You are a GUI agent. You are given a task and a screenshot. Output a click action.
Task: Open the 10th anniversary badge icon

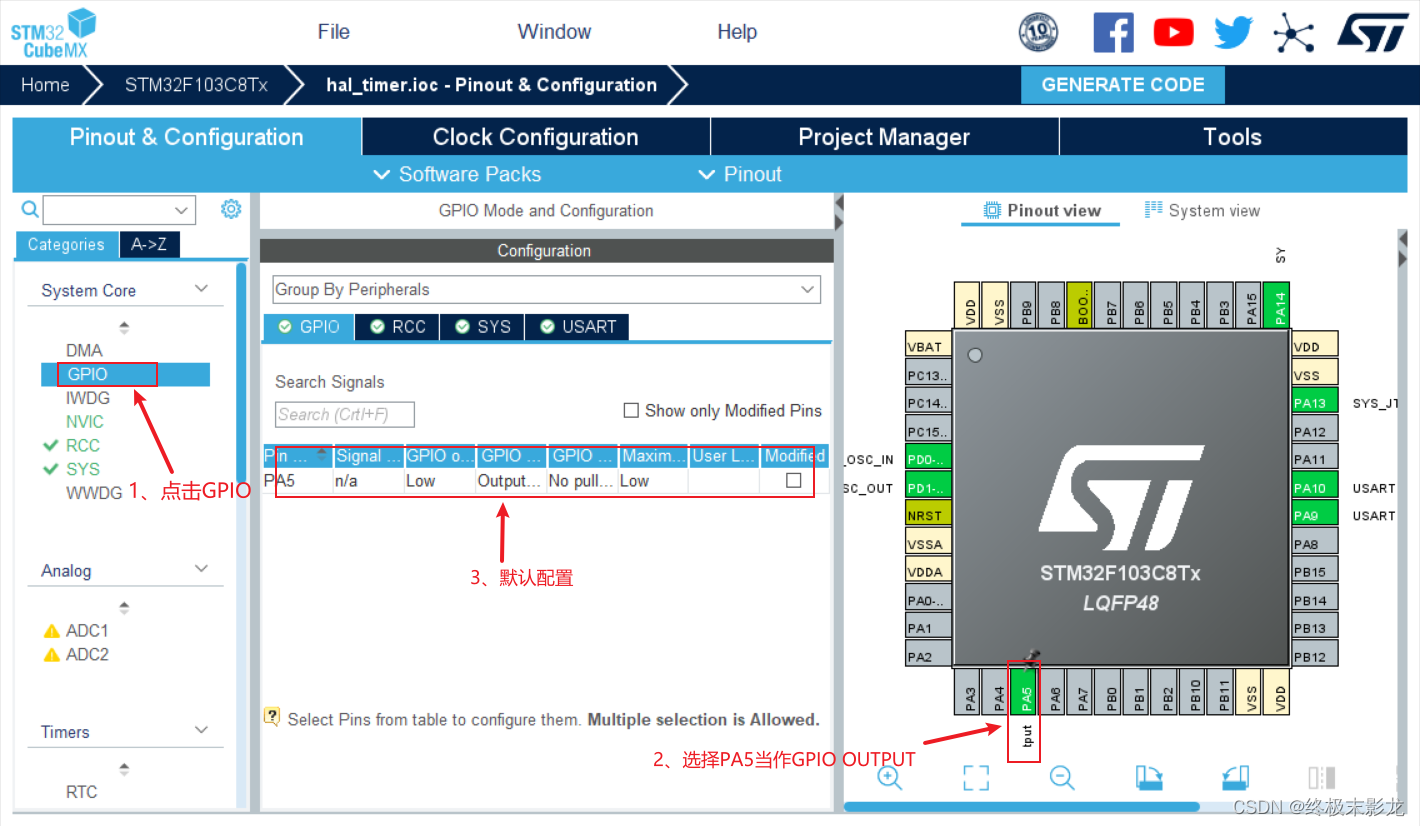click(1038, 33)
